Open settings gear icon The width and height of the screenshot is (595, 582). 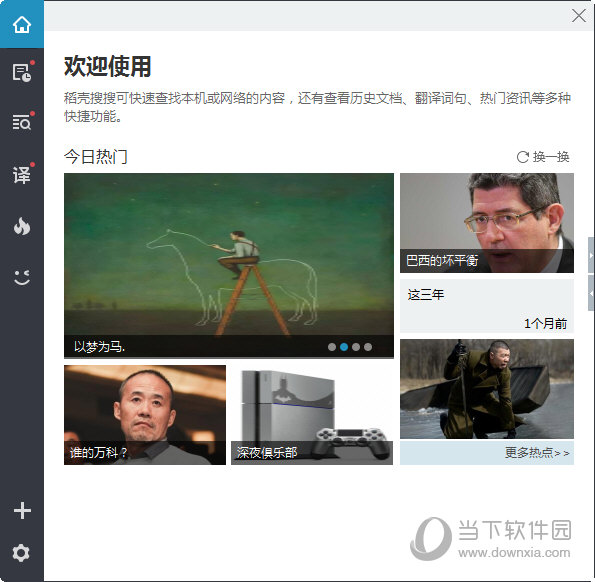tap(21, 553)
